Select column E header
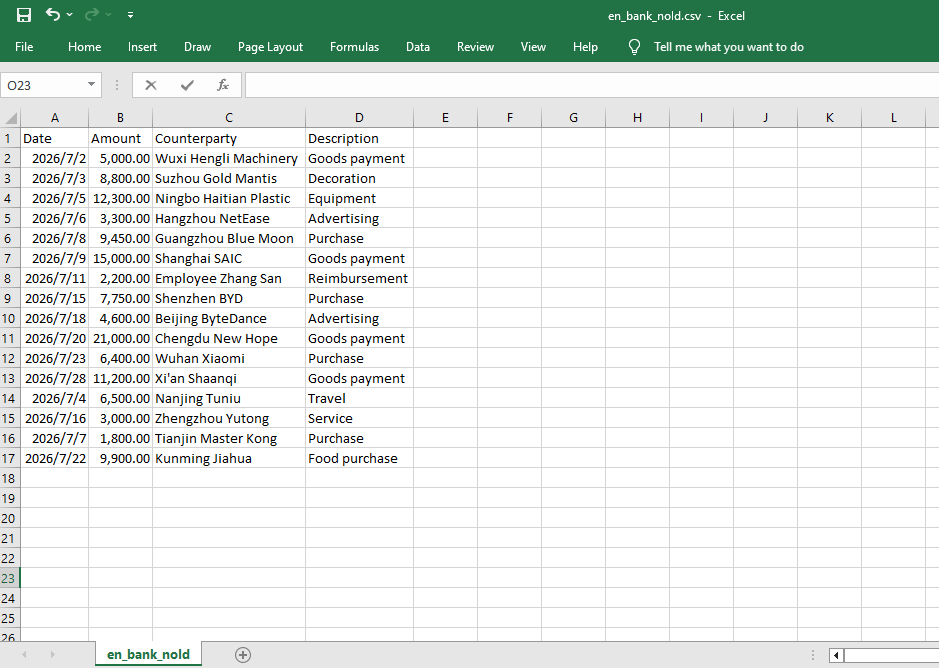This screenshot has width=939, height=668. [445, 117]
